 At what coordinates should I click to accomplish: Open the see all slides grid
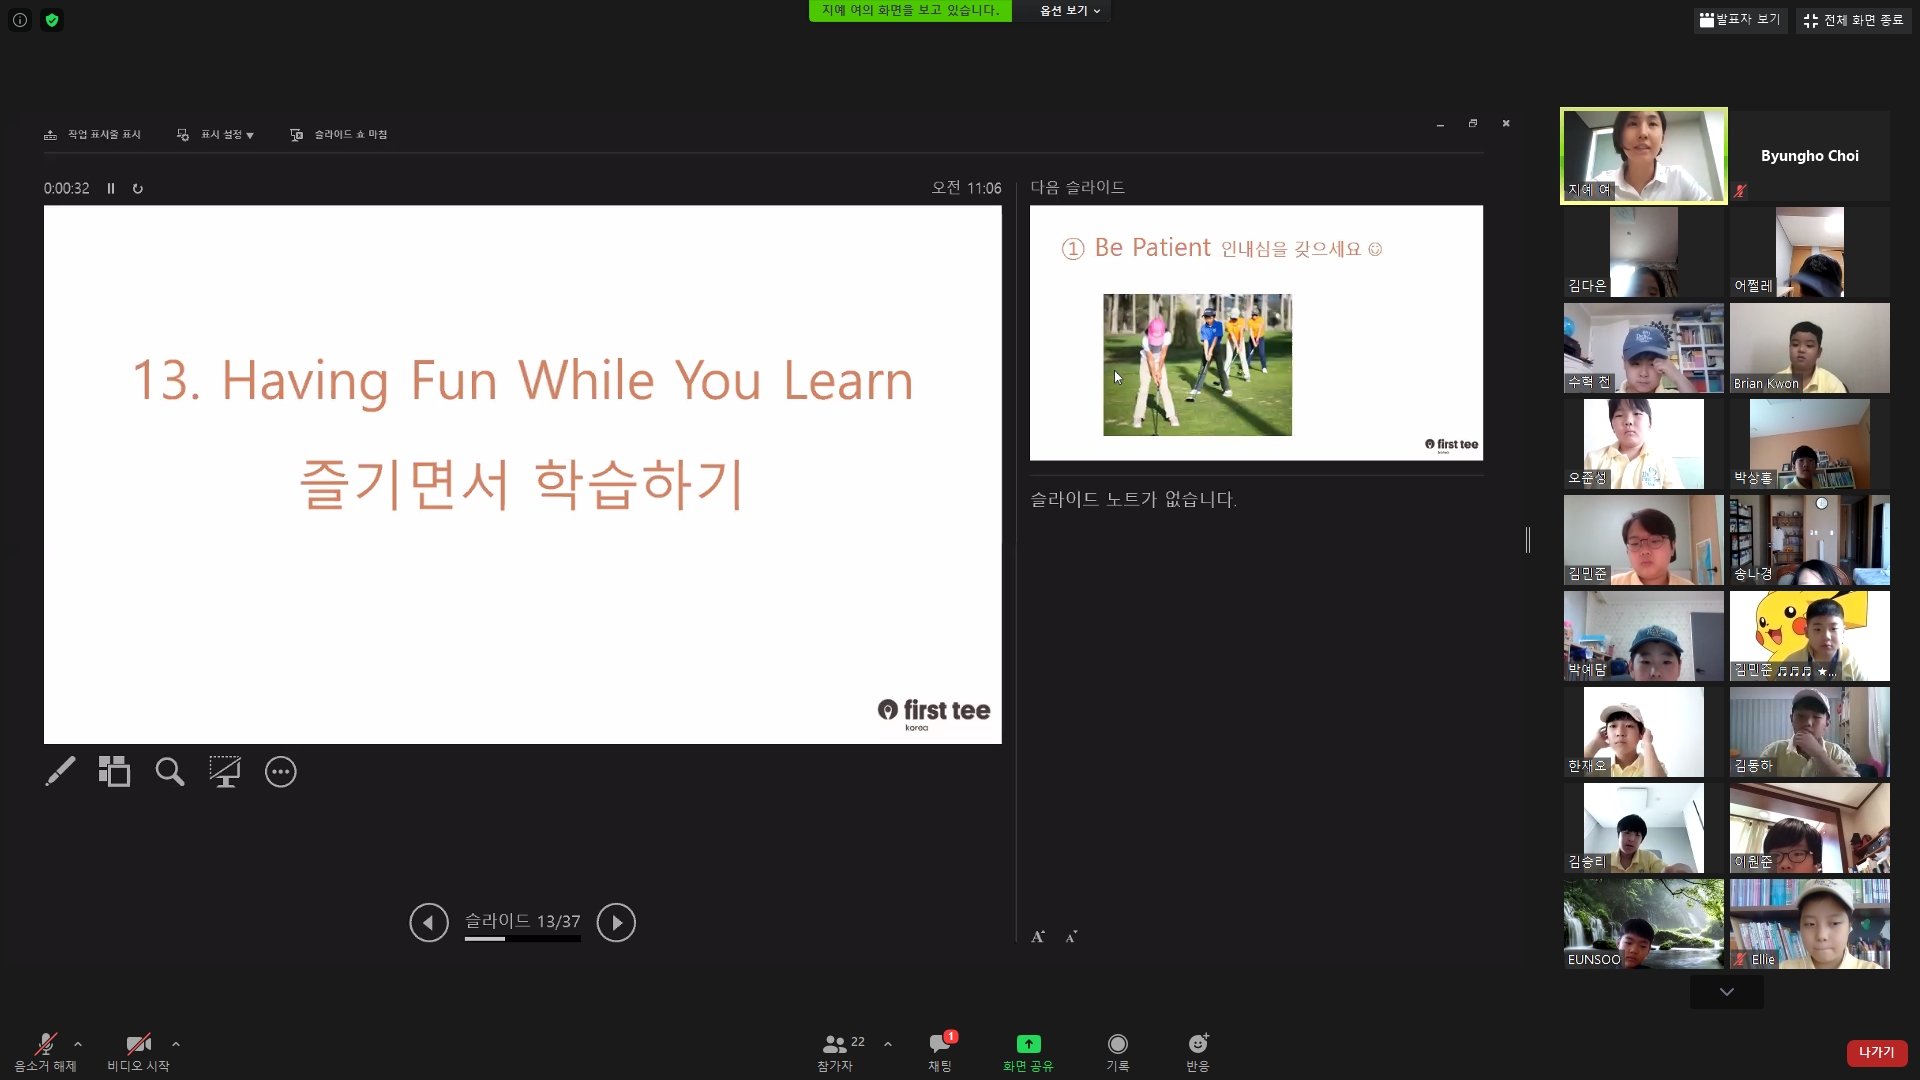click(114, 771)
